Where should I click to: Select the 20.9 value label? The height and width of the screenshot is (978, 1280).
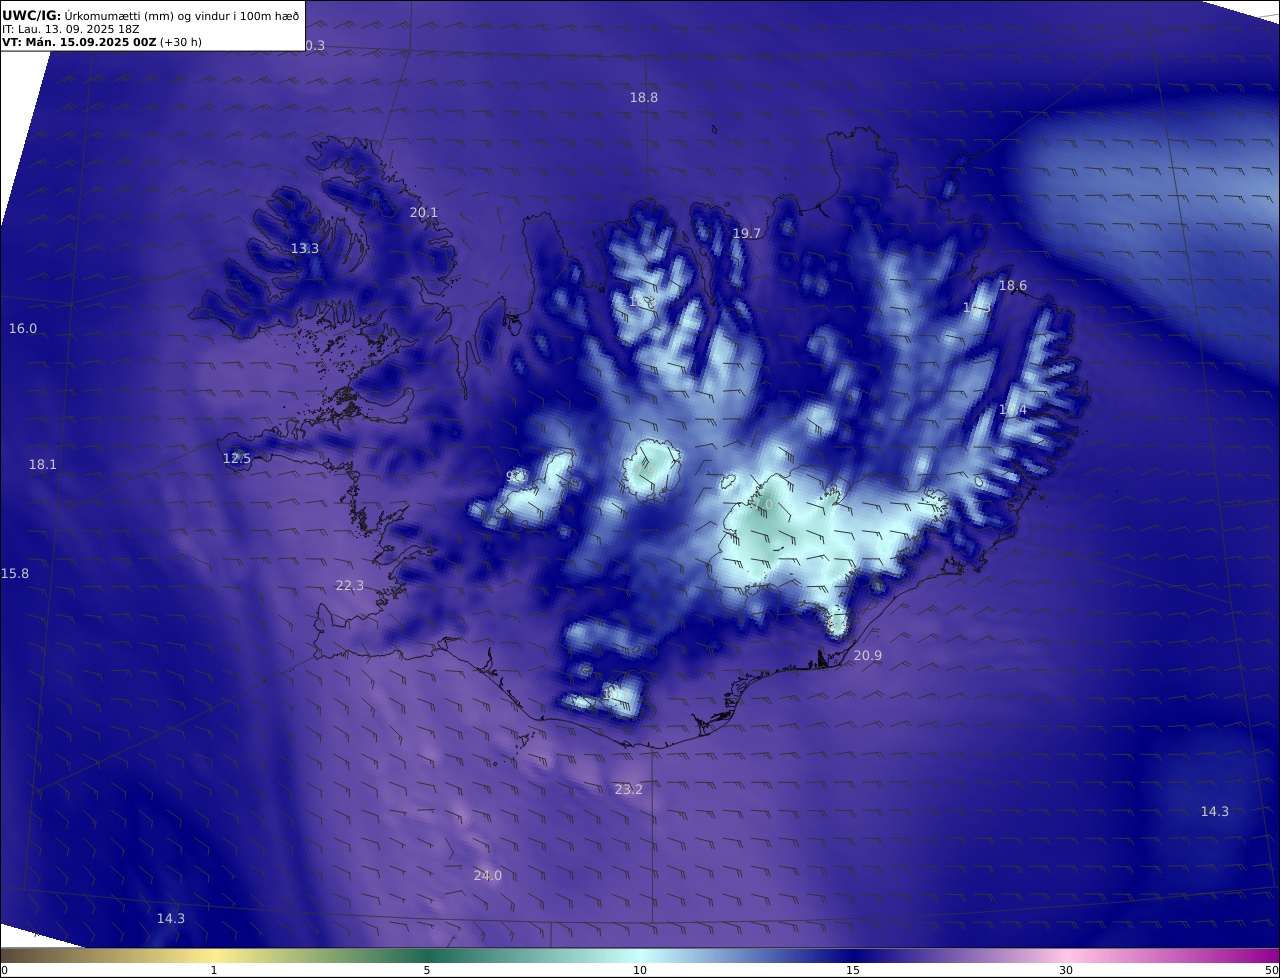click(868, 656)
